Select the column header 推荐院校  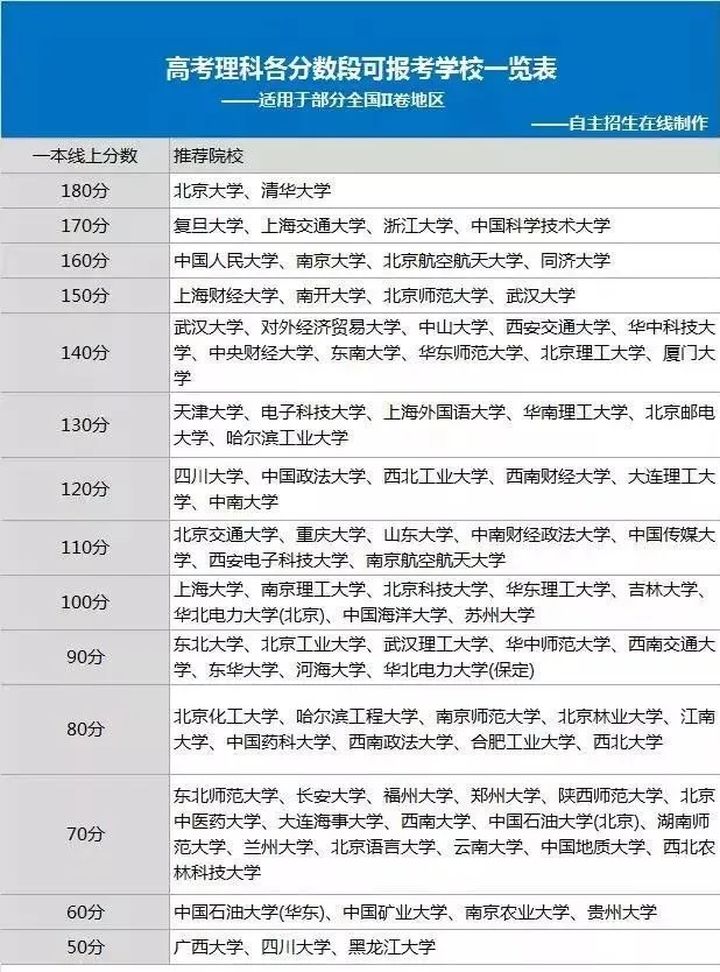pyautogui.click(x=208, y=156)
